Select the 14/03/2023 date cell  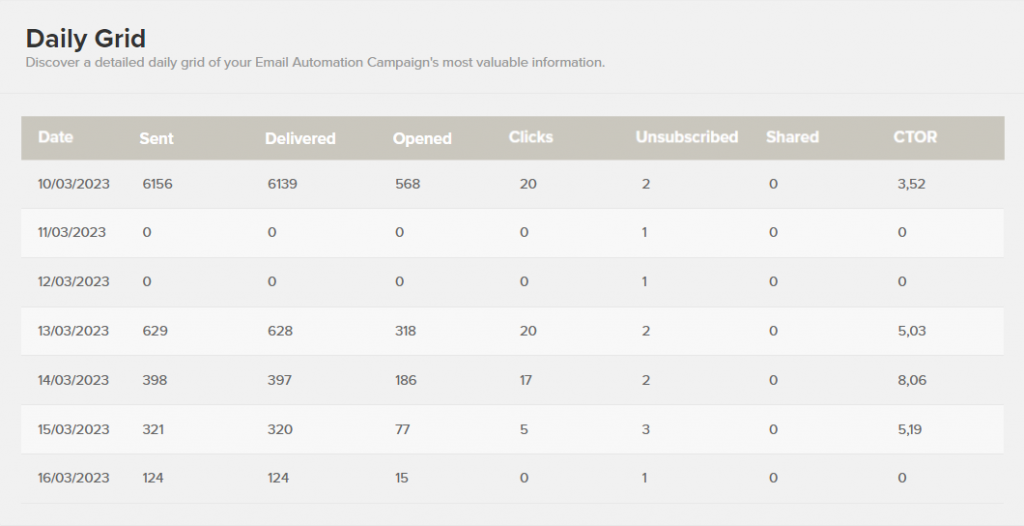73,380
